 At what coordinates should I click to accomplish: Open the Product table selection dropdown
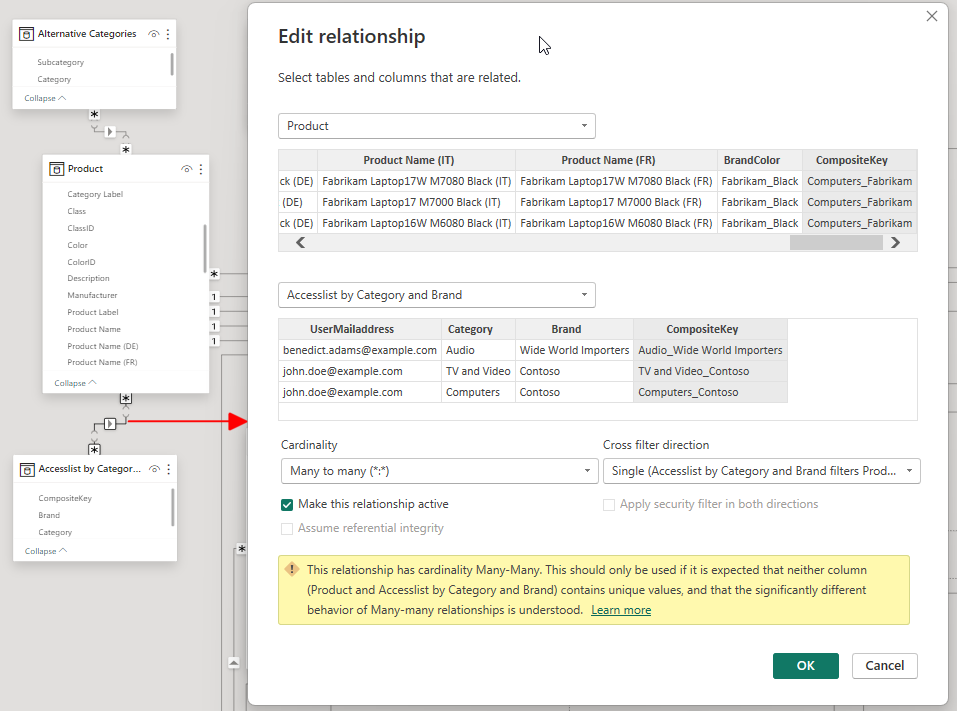click(437, 126)
